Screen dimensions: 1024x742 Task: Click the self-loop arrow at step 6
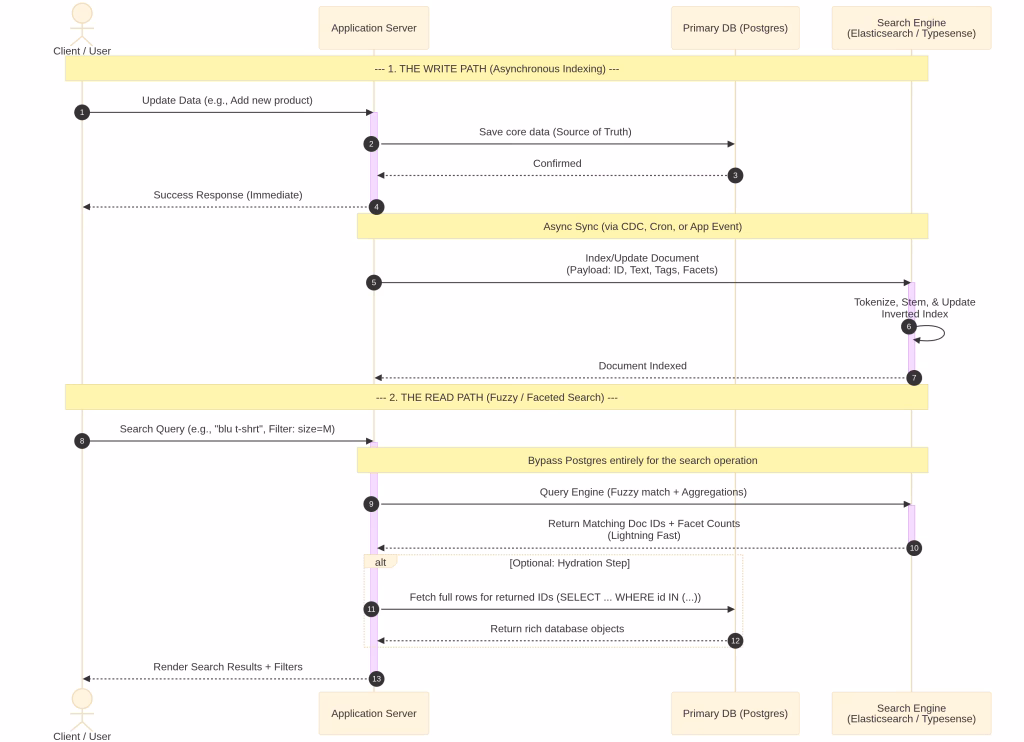tap(930, 334)
